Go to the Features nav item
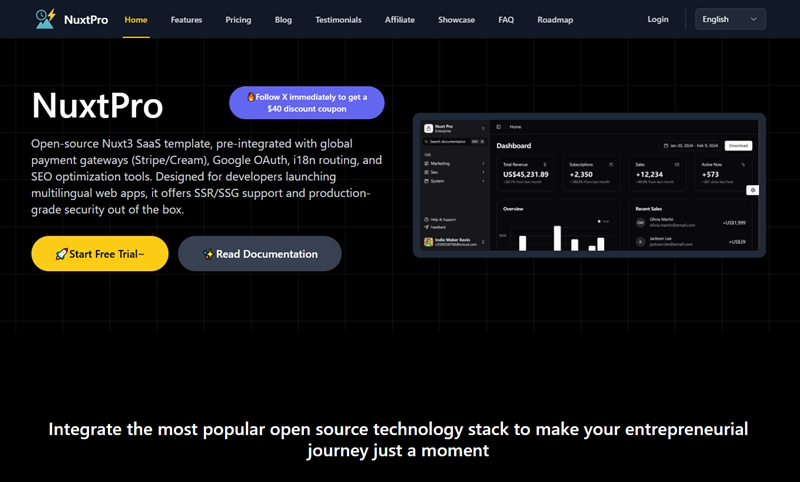This screenshot has width=800, height=482. click(186, 20)
